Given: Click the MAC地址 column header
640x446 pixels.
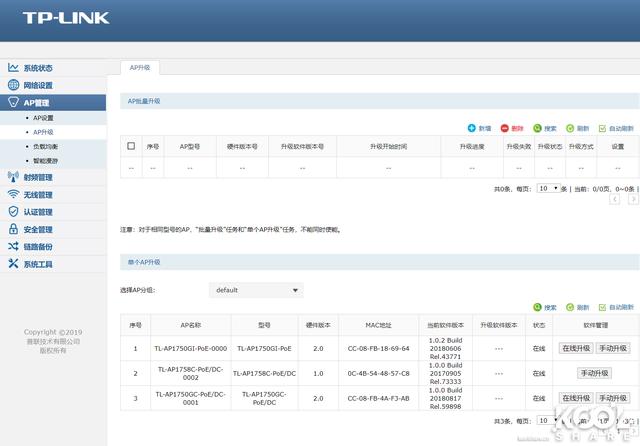Looking at the screenshot, I should [378, 325].
